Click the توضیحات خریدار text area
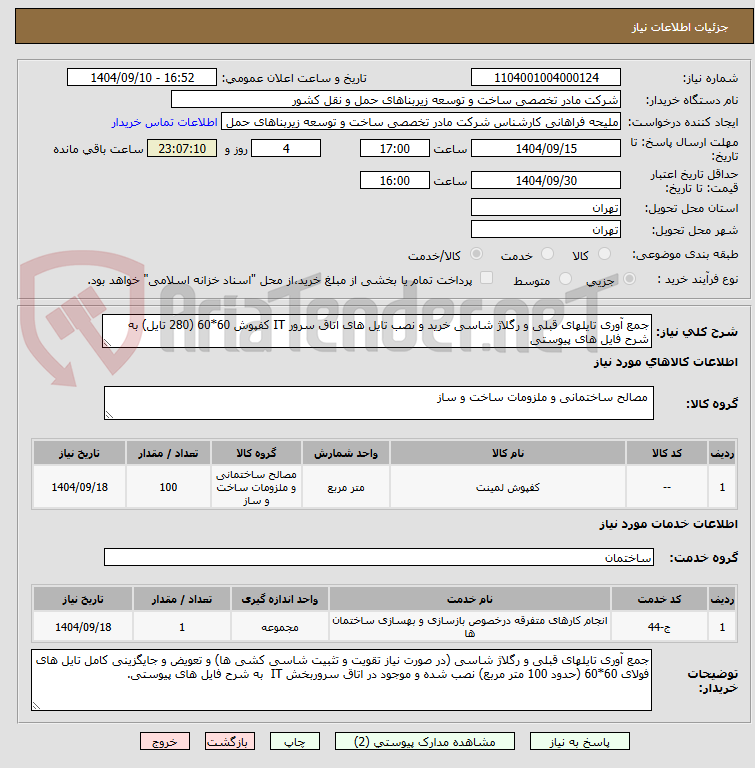 341,680
